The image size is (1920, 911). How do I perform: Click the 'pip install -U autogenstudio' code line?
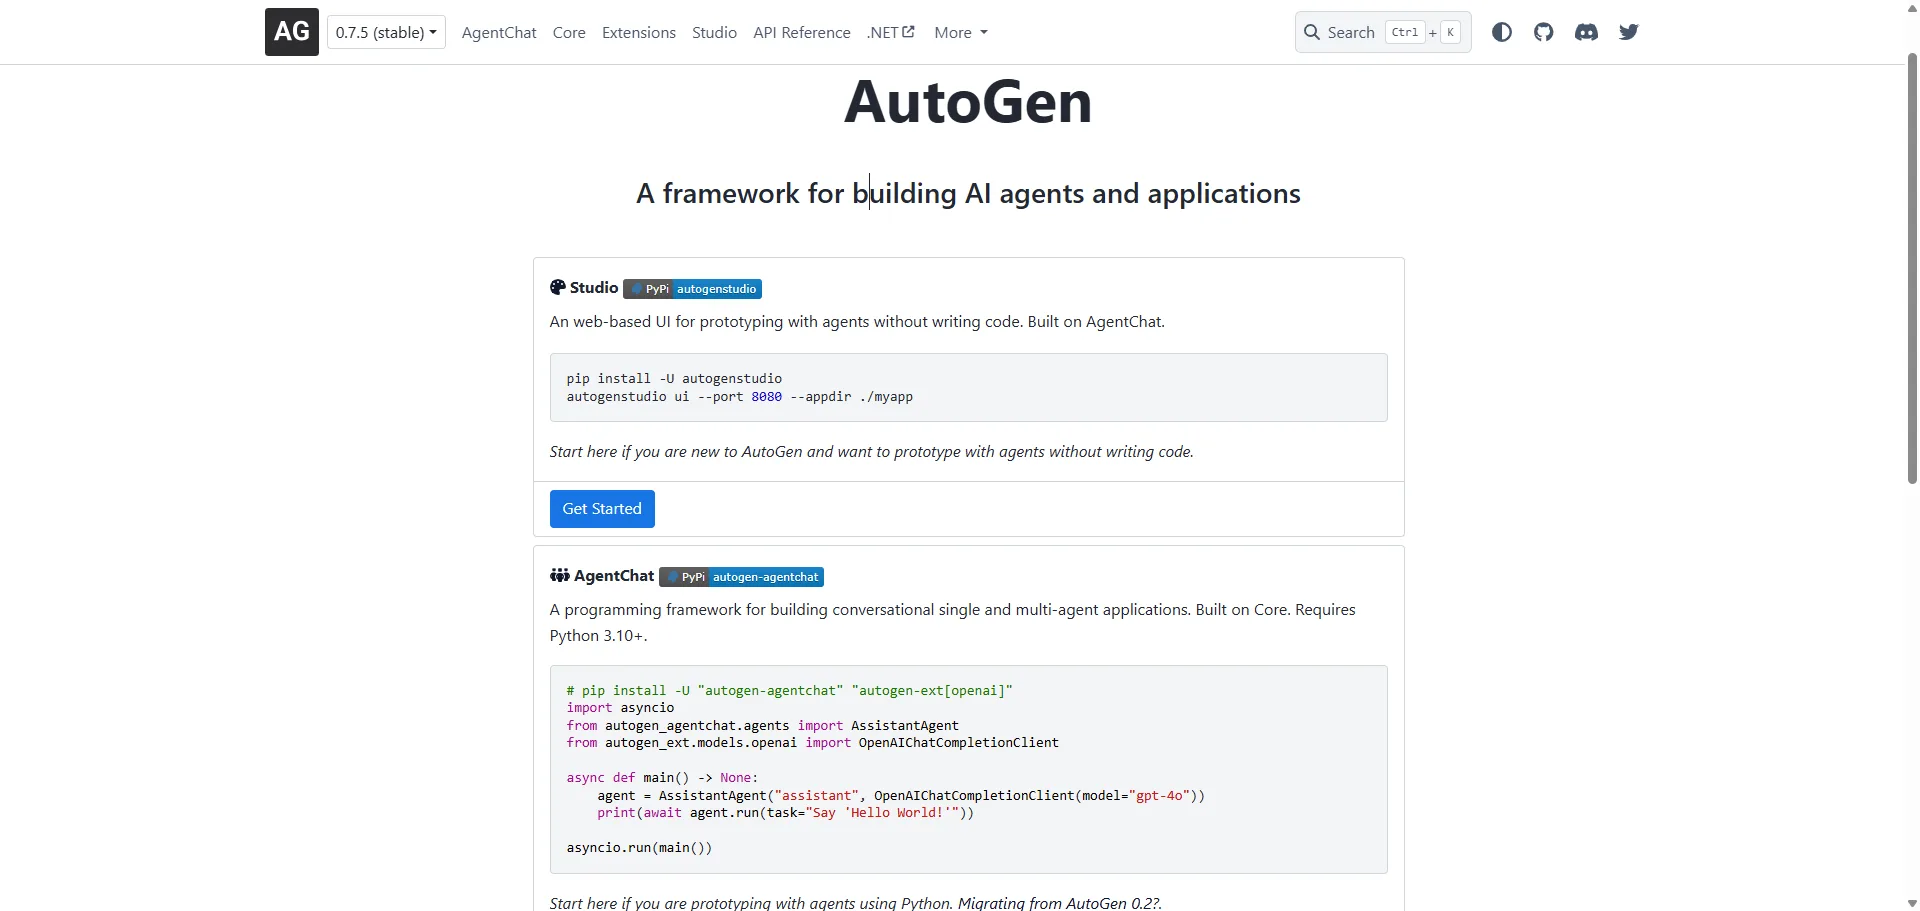[x=674, y=378]
